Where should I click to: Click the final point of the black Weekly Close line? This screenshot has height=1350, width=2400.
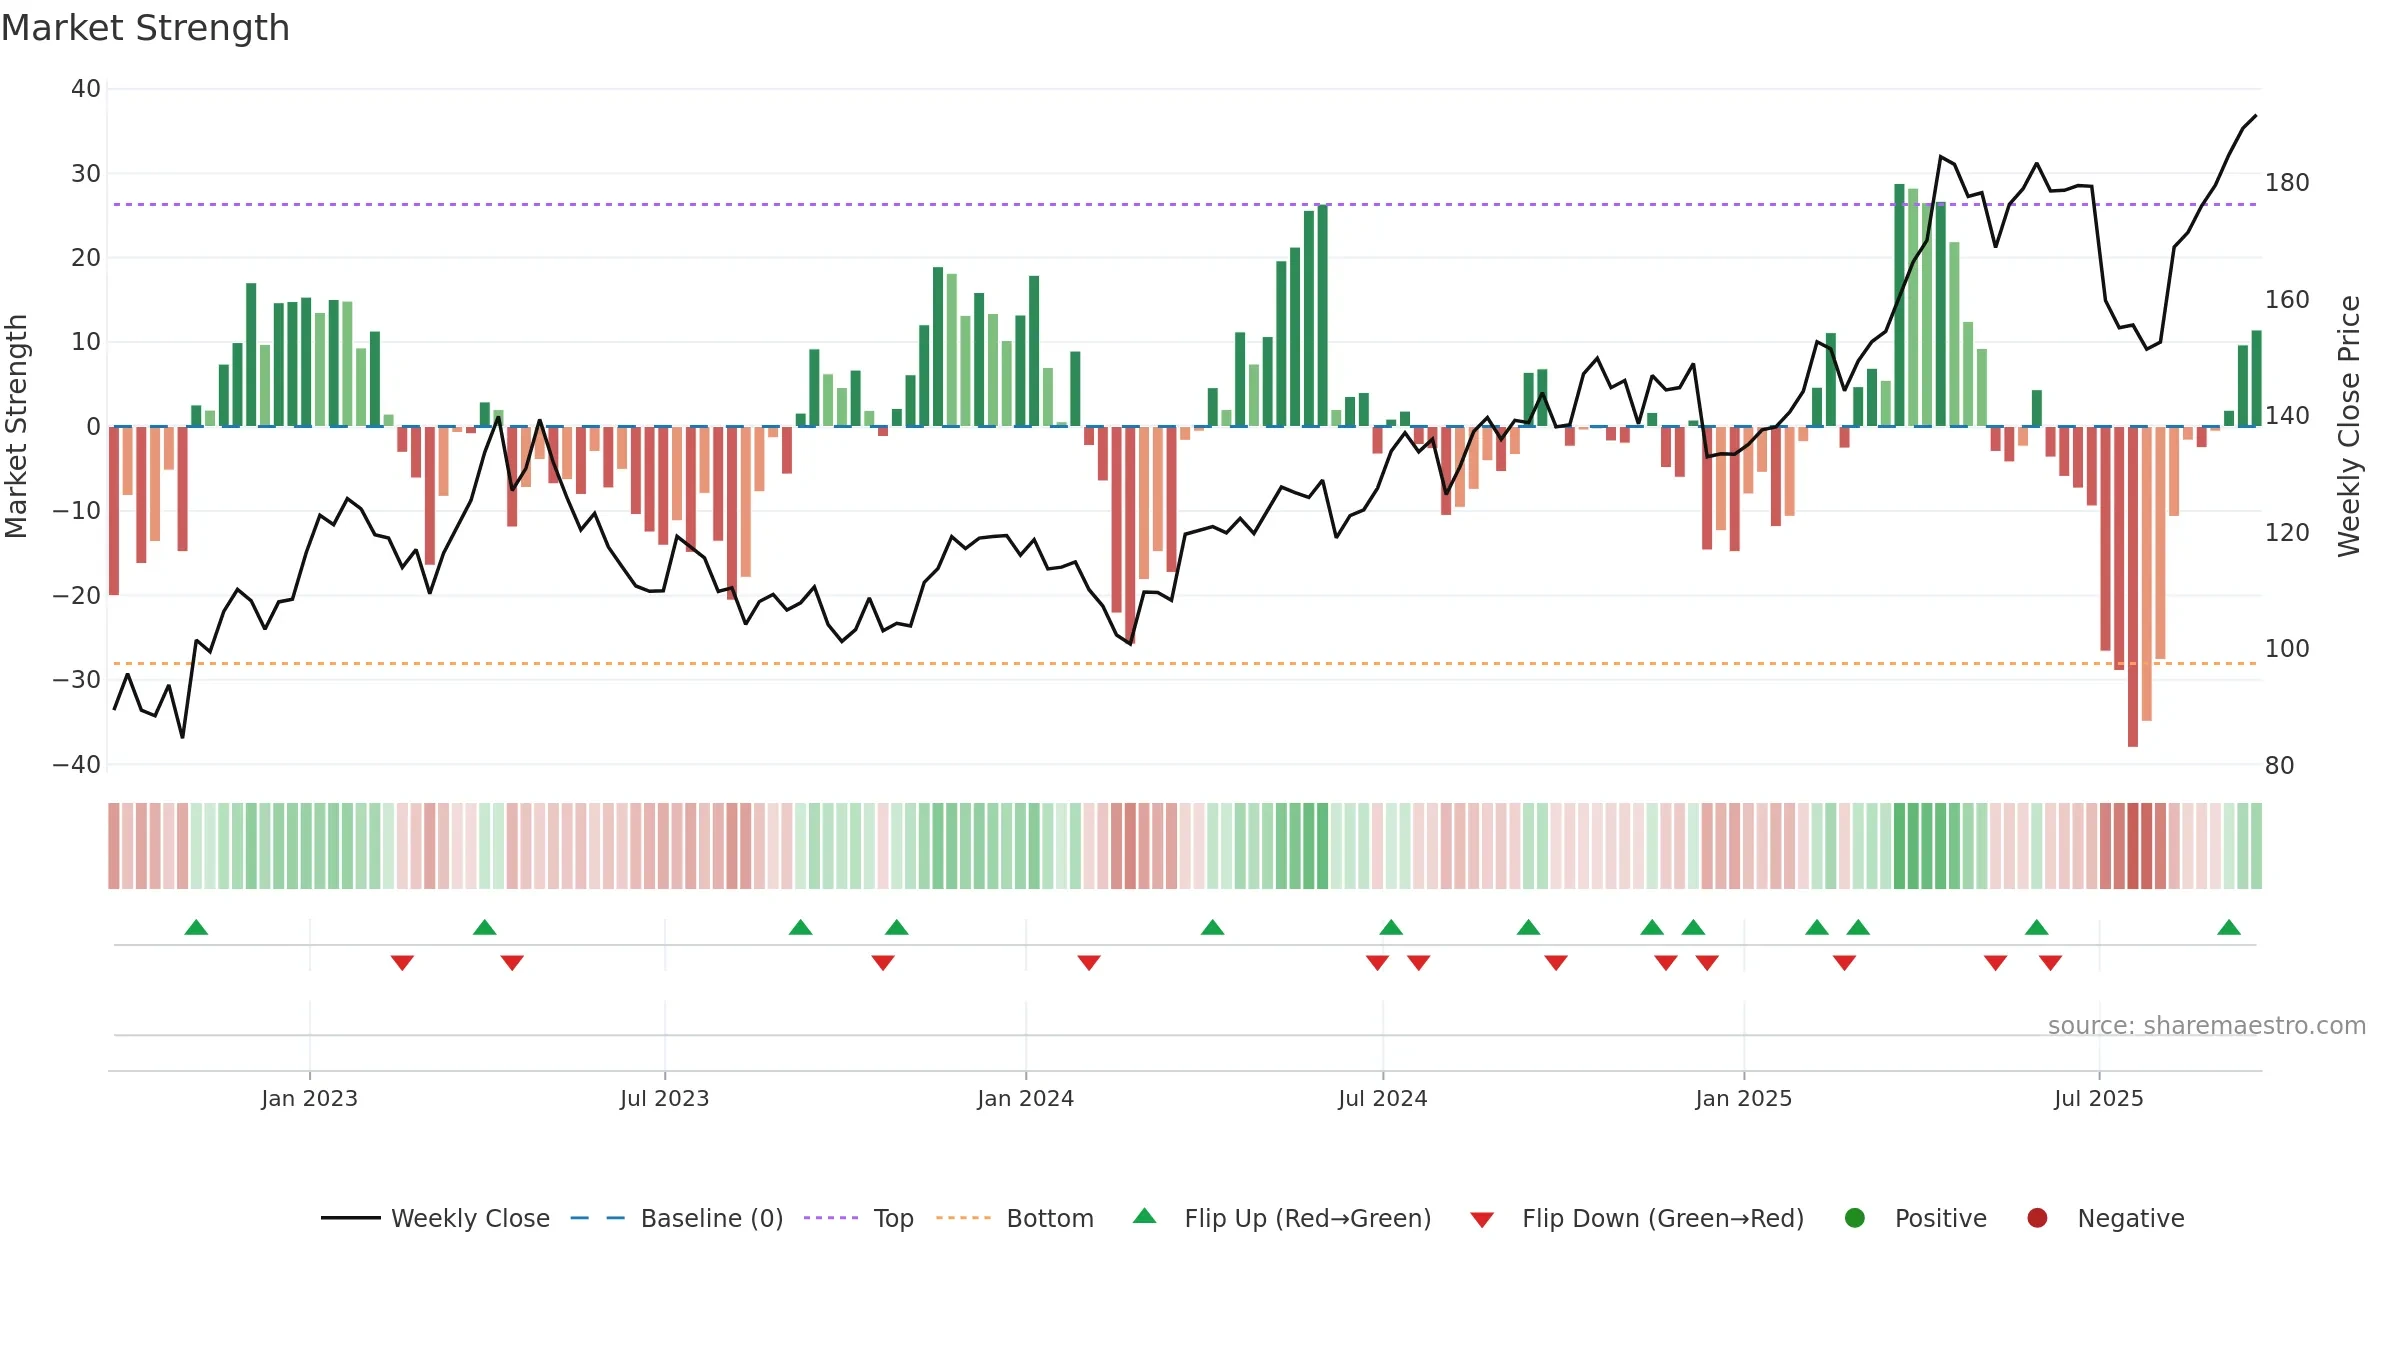click(x=2255, y=116)
